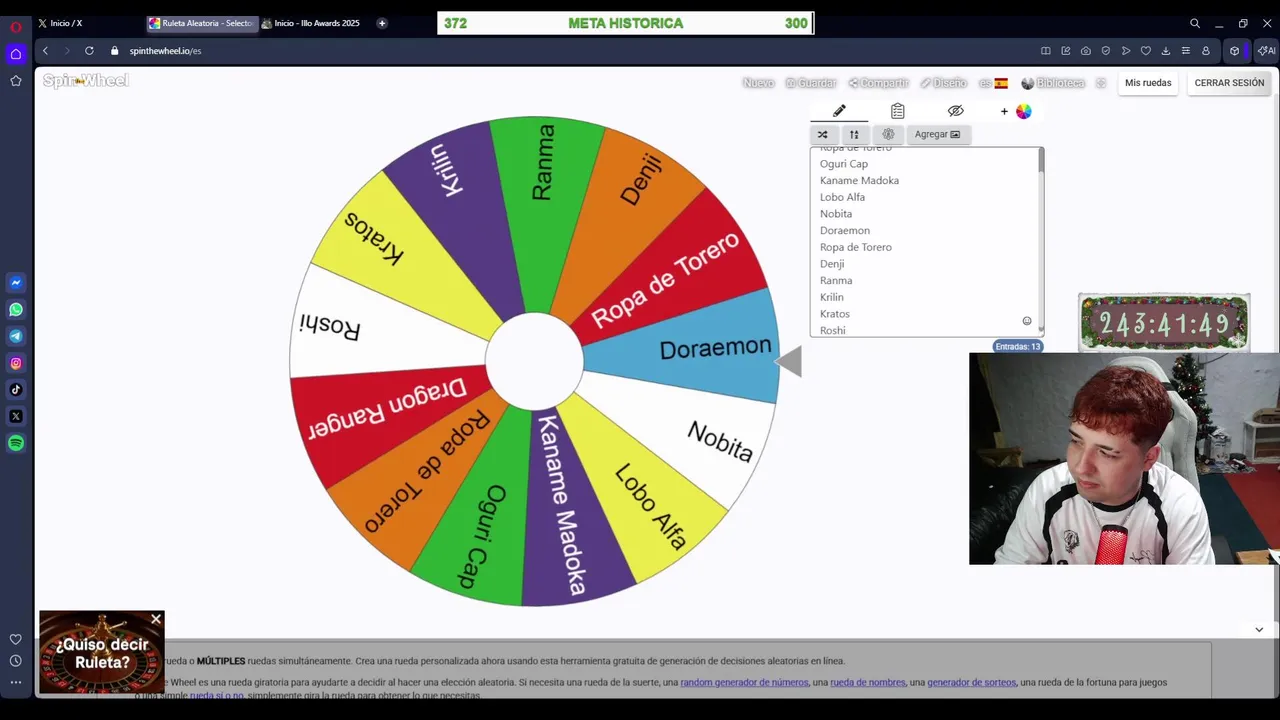Follow the rueda de nombres link
Image resolution: width=1280 pixels, height=720 pixels.
click(868, 682)
